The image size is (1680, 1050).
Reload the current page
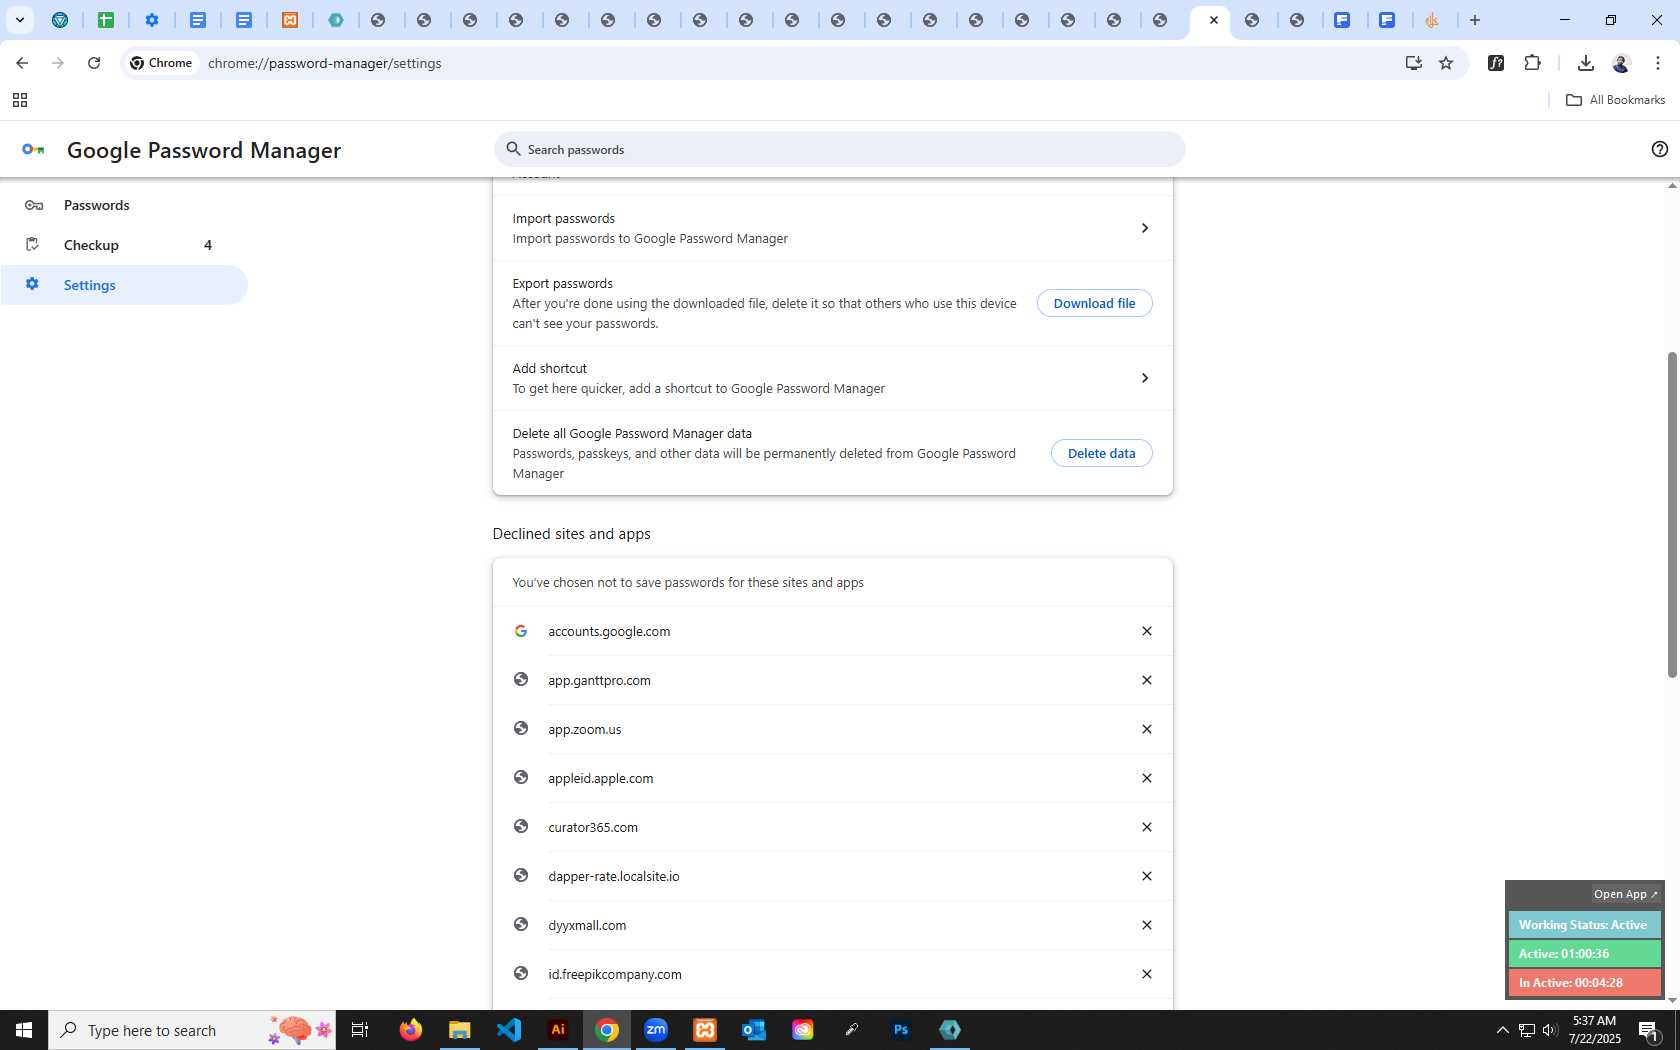pos(94,63)
